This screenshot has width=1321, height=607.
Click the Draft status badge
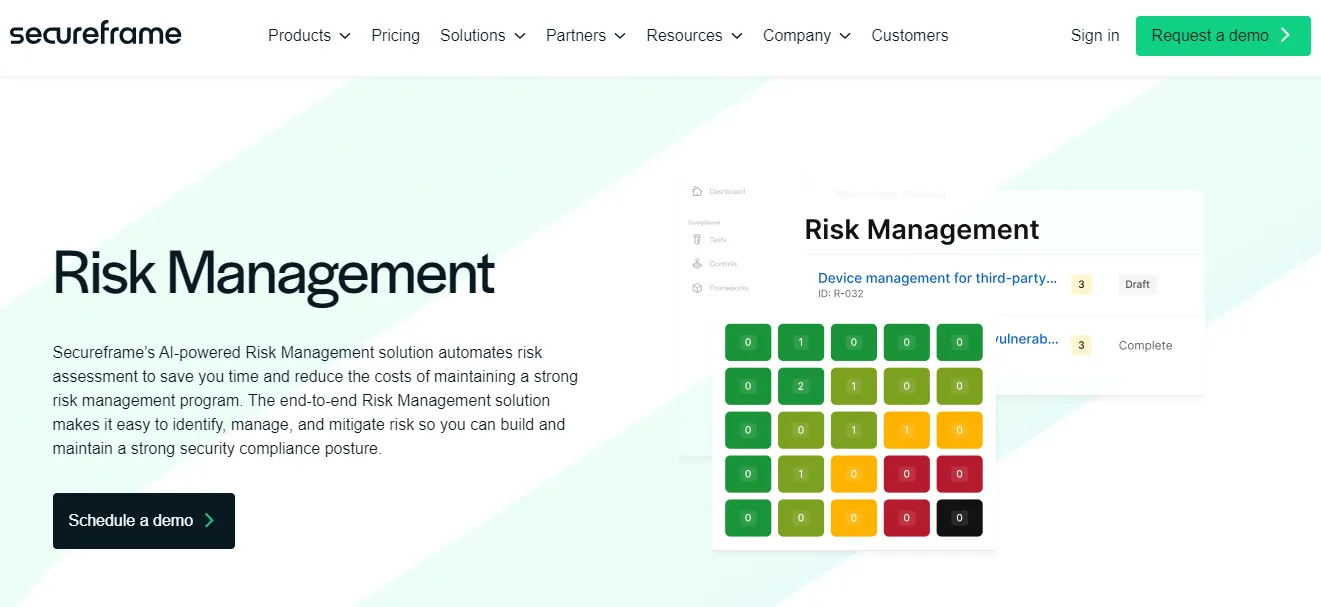coord(1137,284)
